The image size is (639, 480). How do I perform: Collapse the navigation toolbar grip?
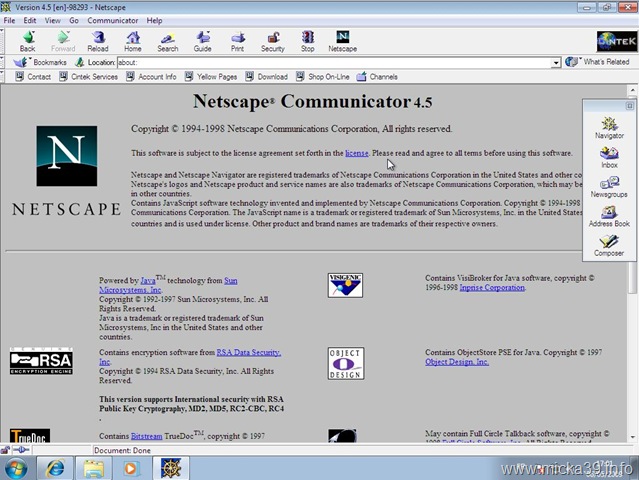tap(2, 41)
